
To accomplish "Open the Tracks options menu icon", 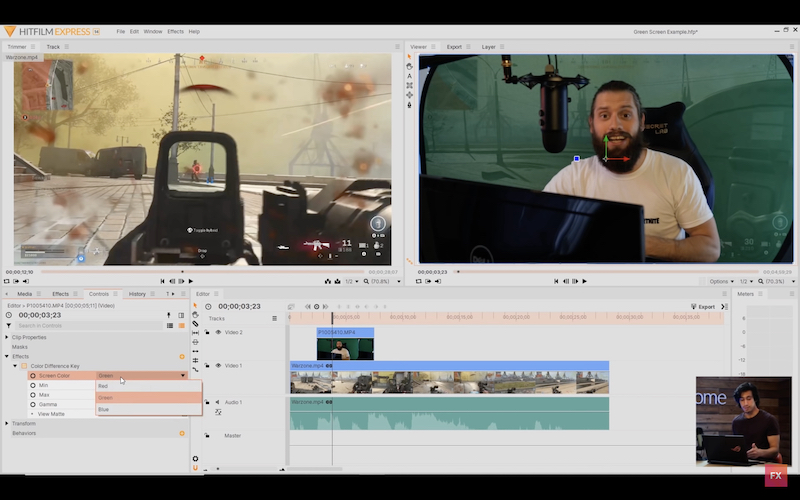I will (274, 318).
